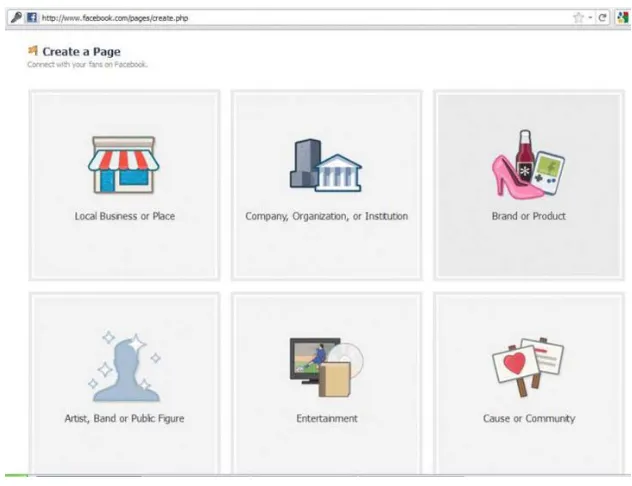The height and width of the screenshot is (486, 632).
Task: Choose the Brand or Product label
Action: coord(528,216)
